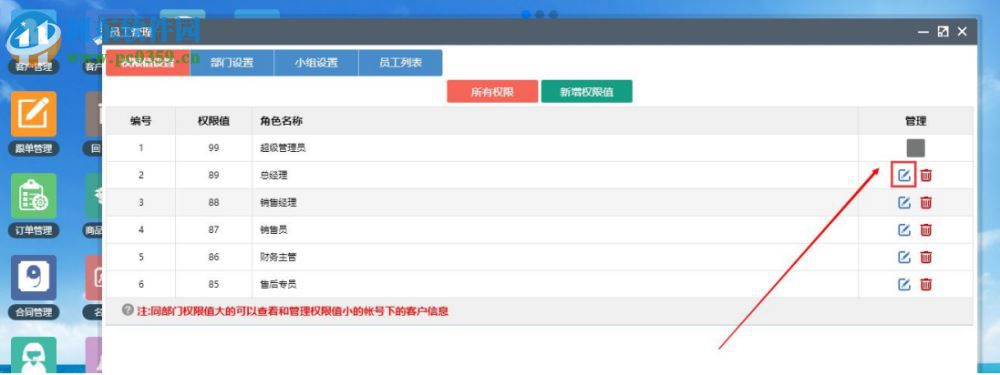Click the red note text about 同部门权限值

[x=293, y=311]
